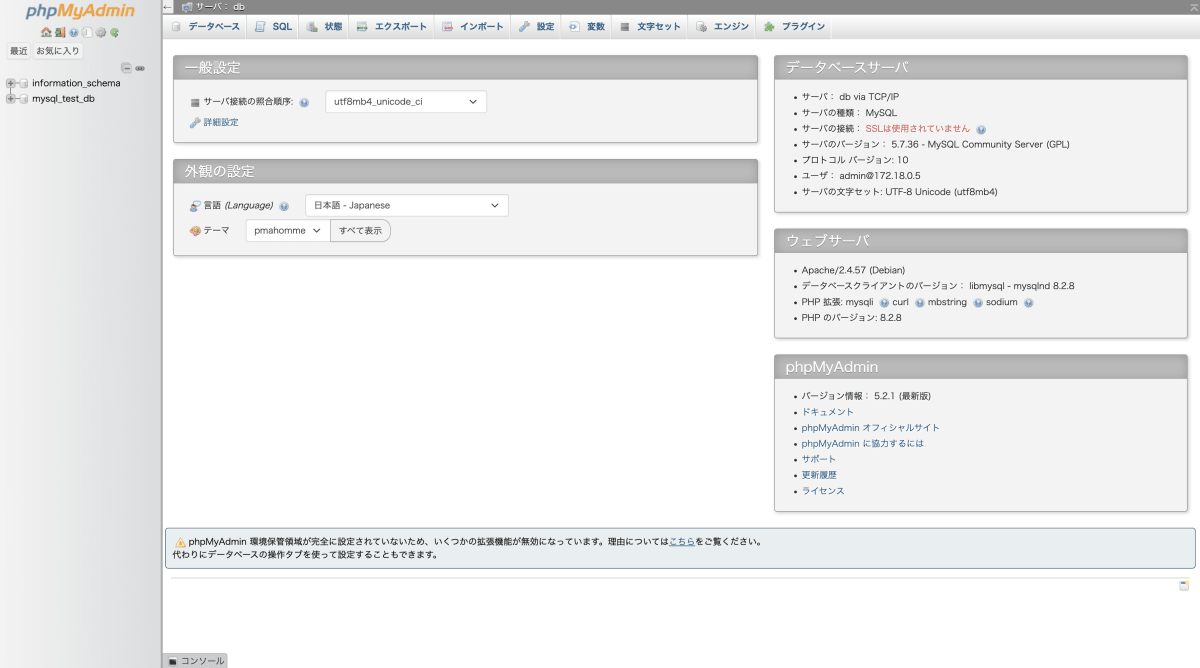
Task: Select information_schema database name
Action: click(x=76, y=83)
